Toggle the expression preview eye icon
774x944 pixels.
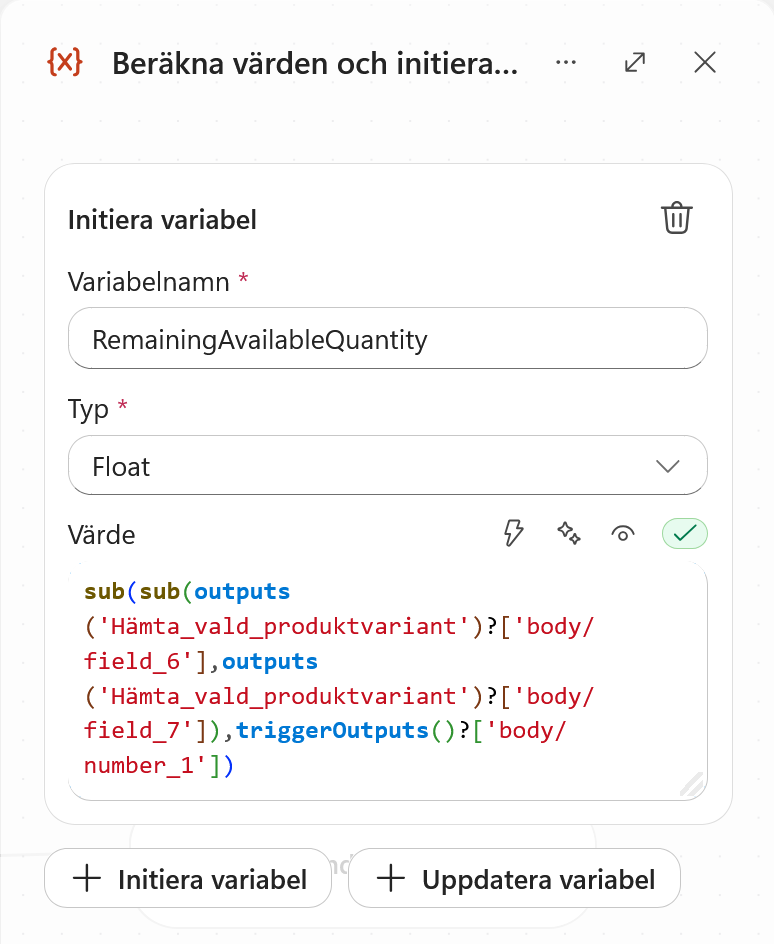click(x=623, y=533)
